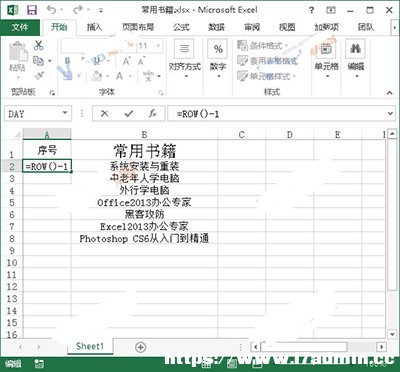Screen dimensions: 400x372
Task: Click the Copy icon in clipboard group
Action: [39, 61]
